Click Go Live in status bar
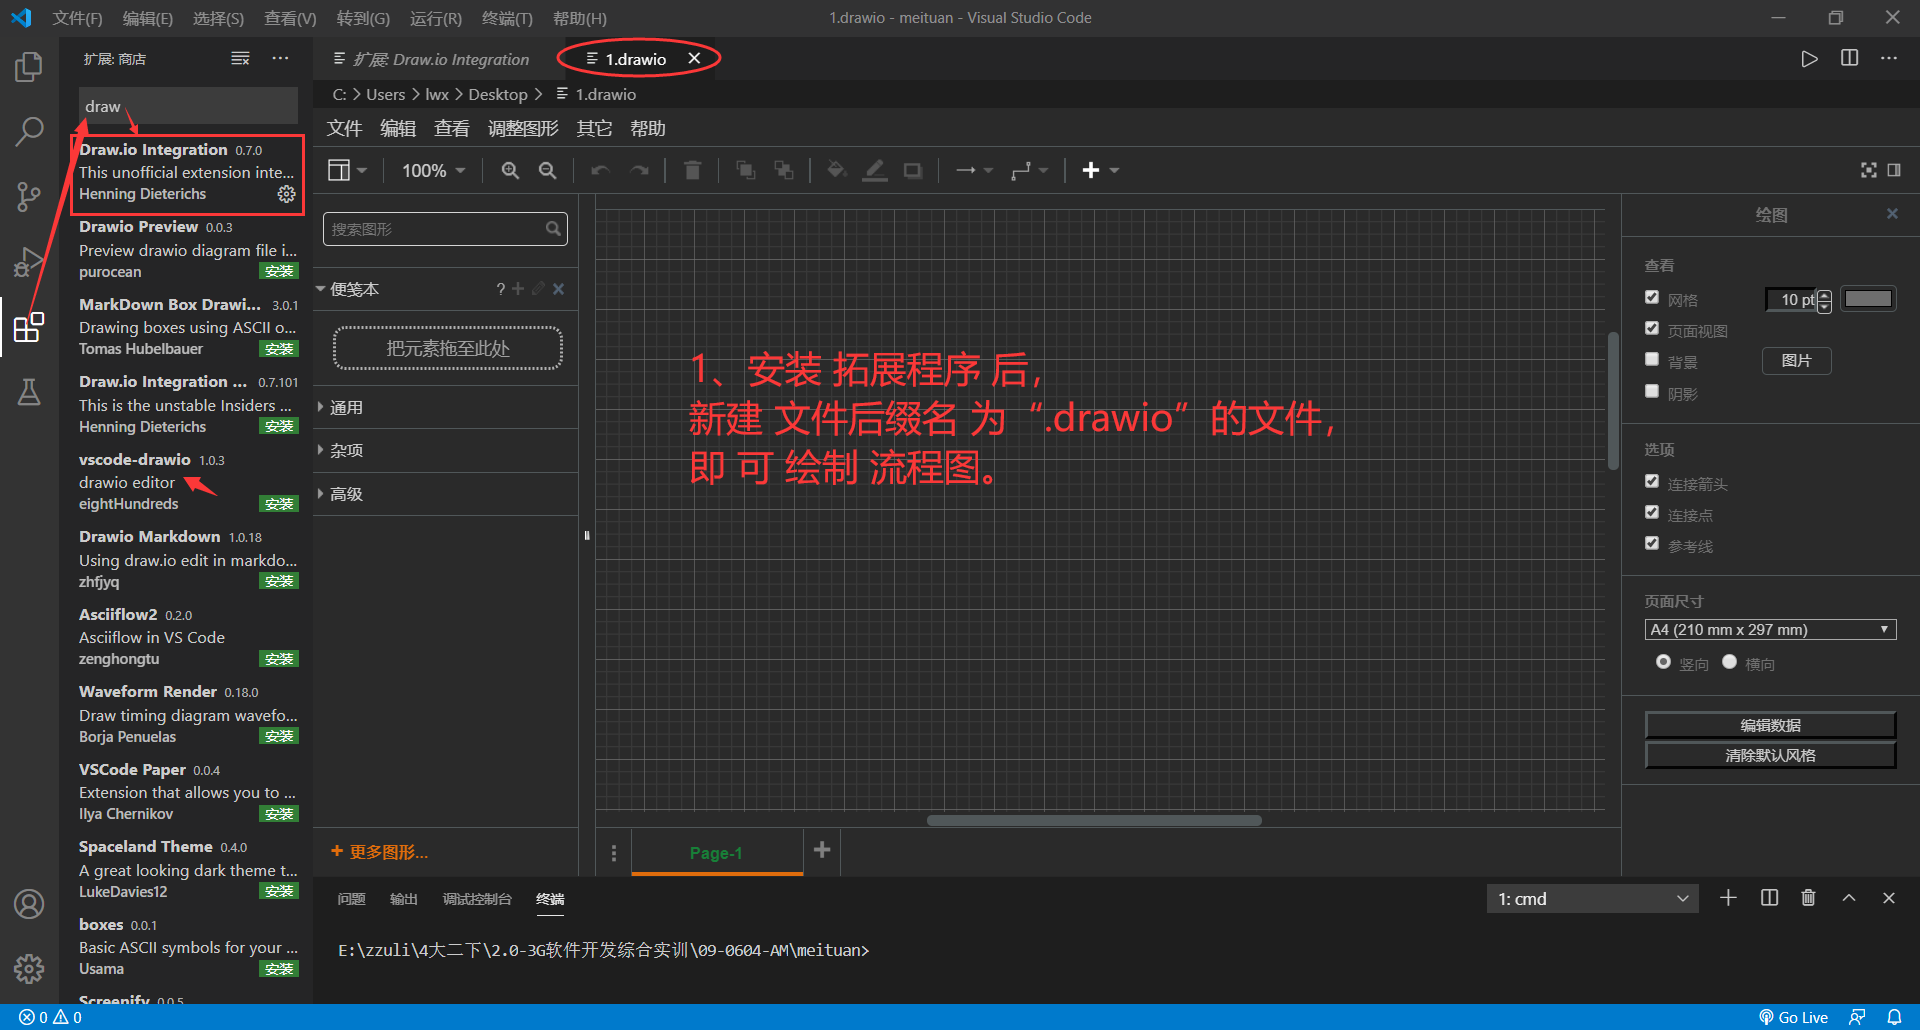The height and width of the screenshot is (1030, 1920). click(x=1794, y=1017)
